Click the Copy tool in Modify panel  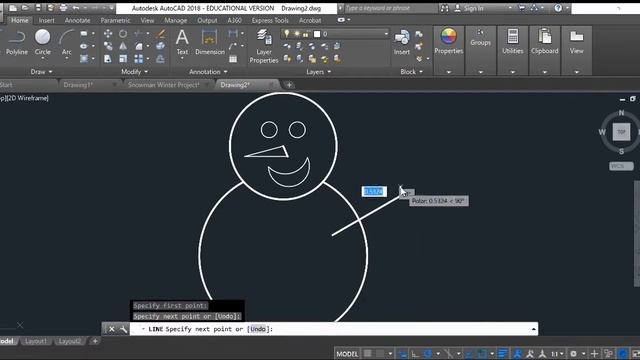point(108,46)
